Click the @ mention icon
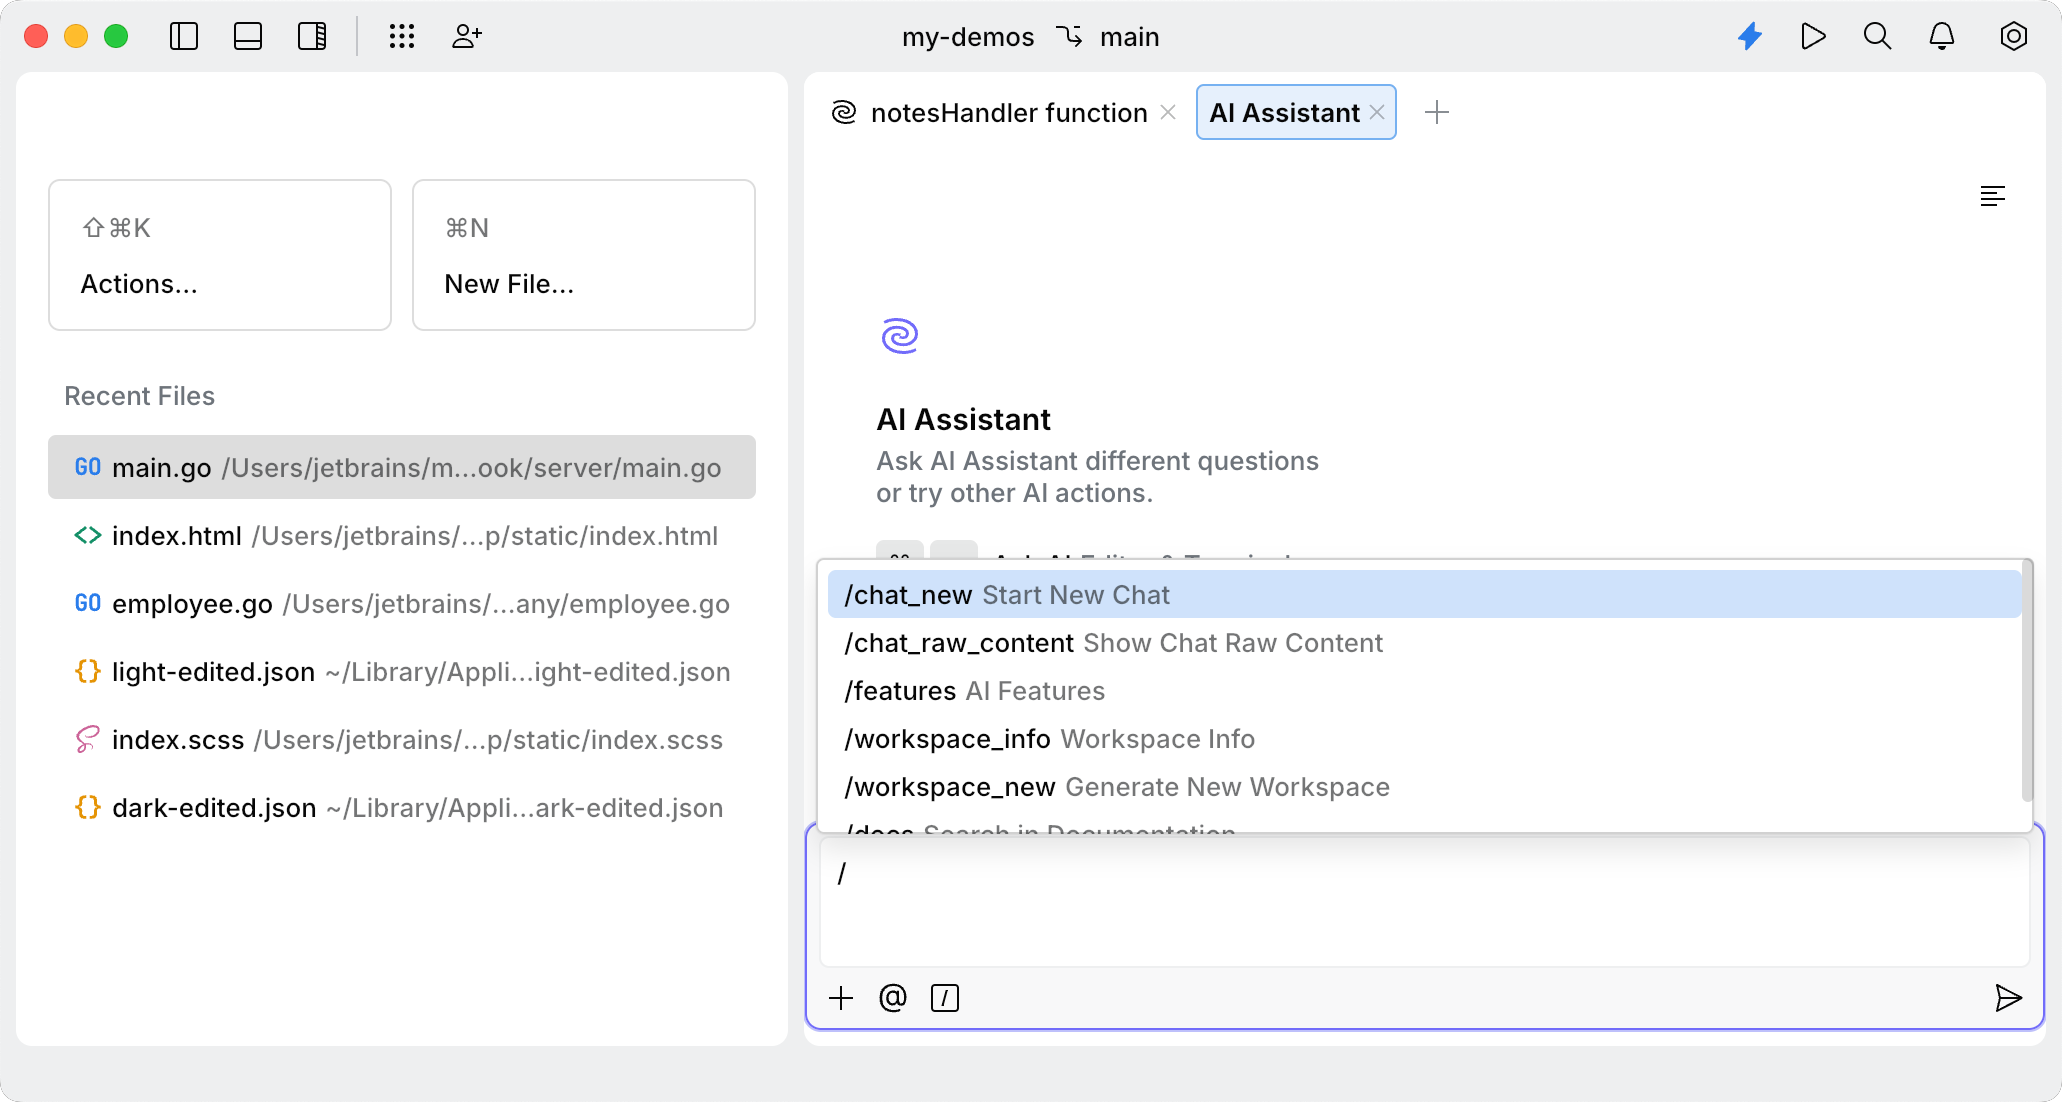This screenshot has height=1102, width=2062. [x=893, y=998]
